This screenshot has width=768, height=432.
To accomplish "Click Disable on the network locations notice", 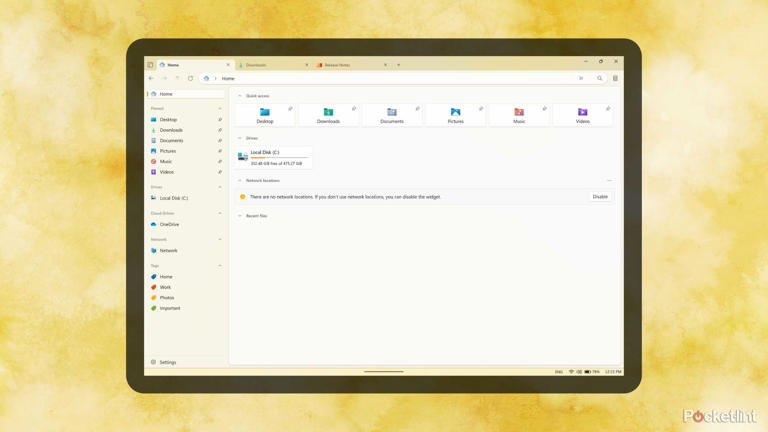I will [600, 197].
